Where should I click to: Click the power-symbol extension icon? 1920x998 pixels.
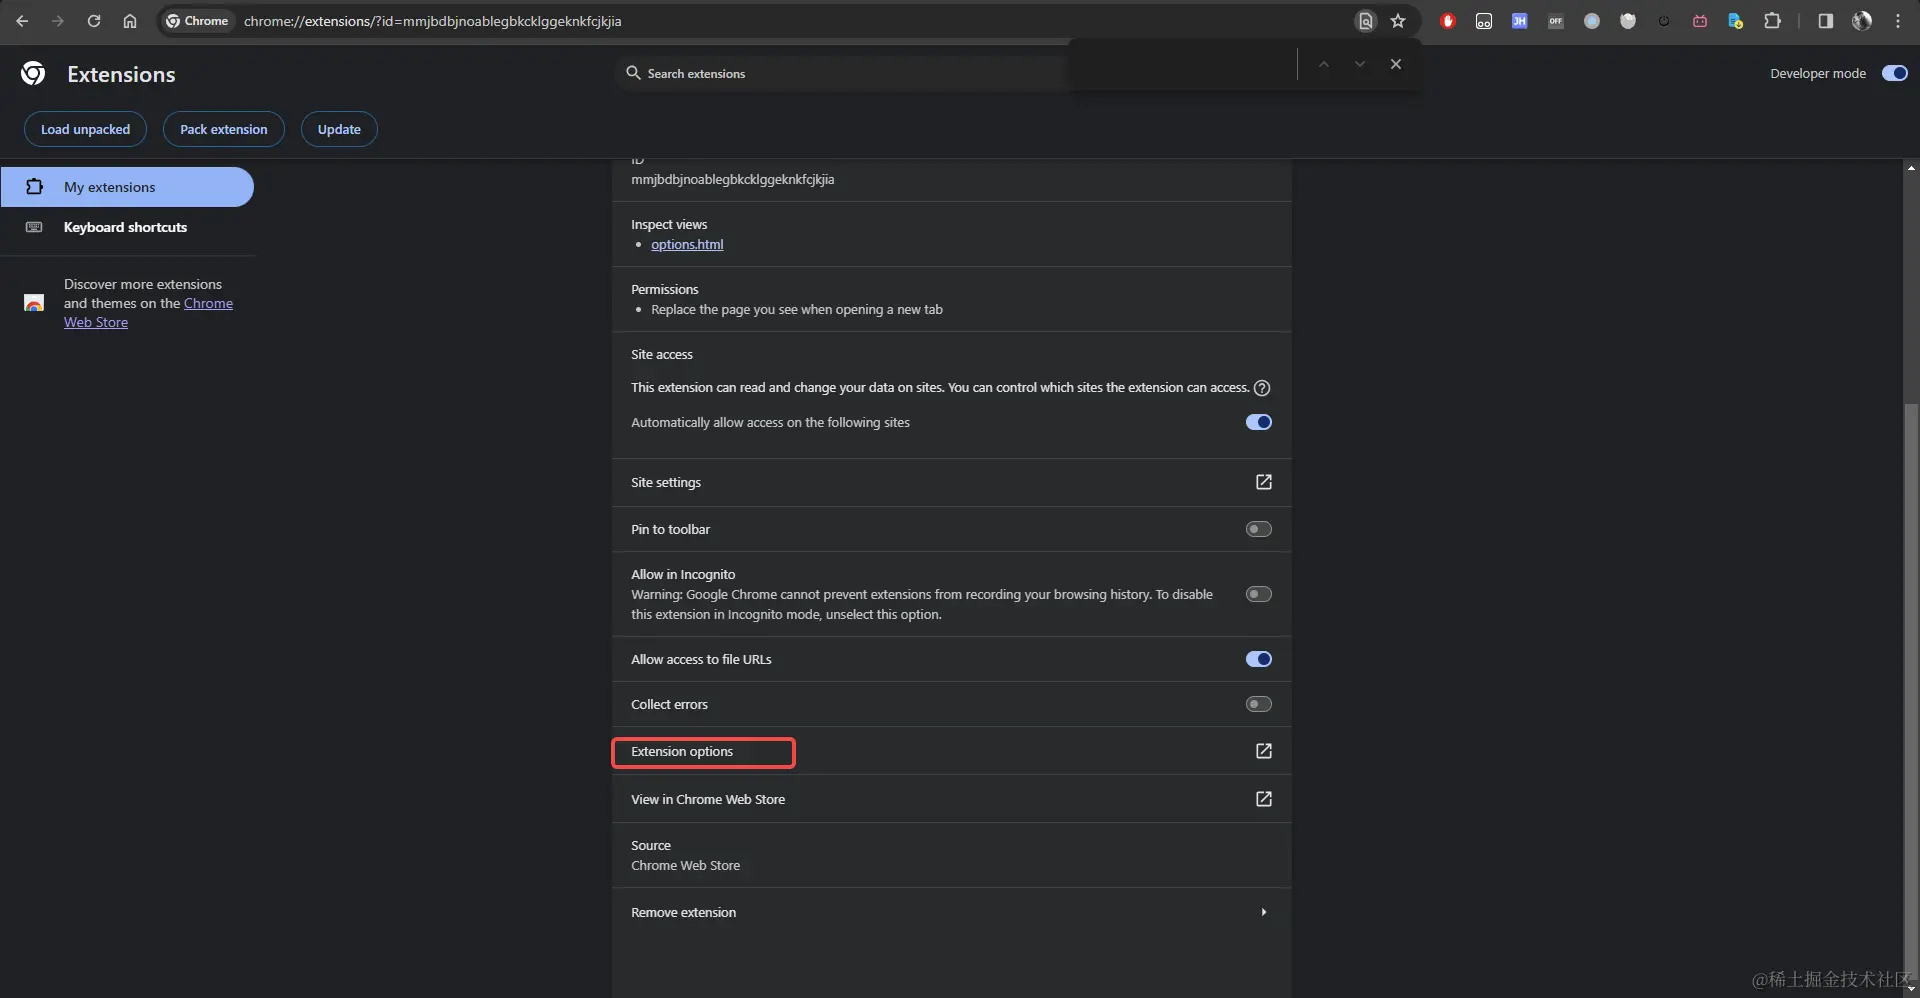[x=1663, y=21]
